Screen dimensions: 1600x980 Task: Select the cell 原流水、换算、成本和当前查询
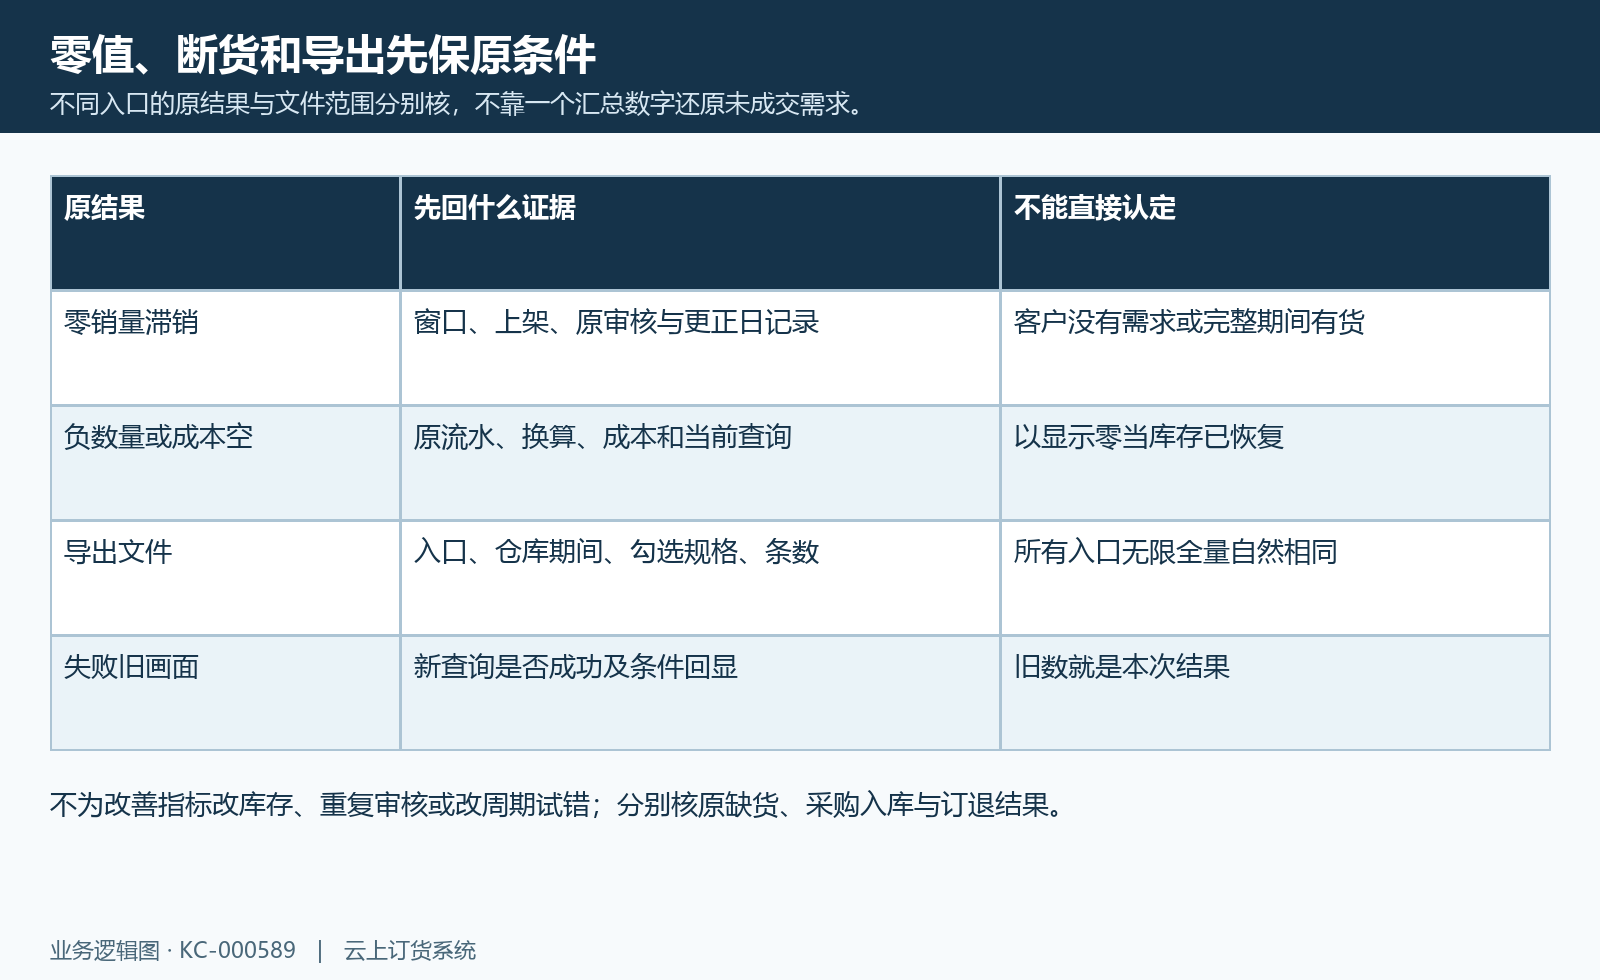click(x=700, y=463)
